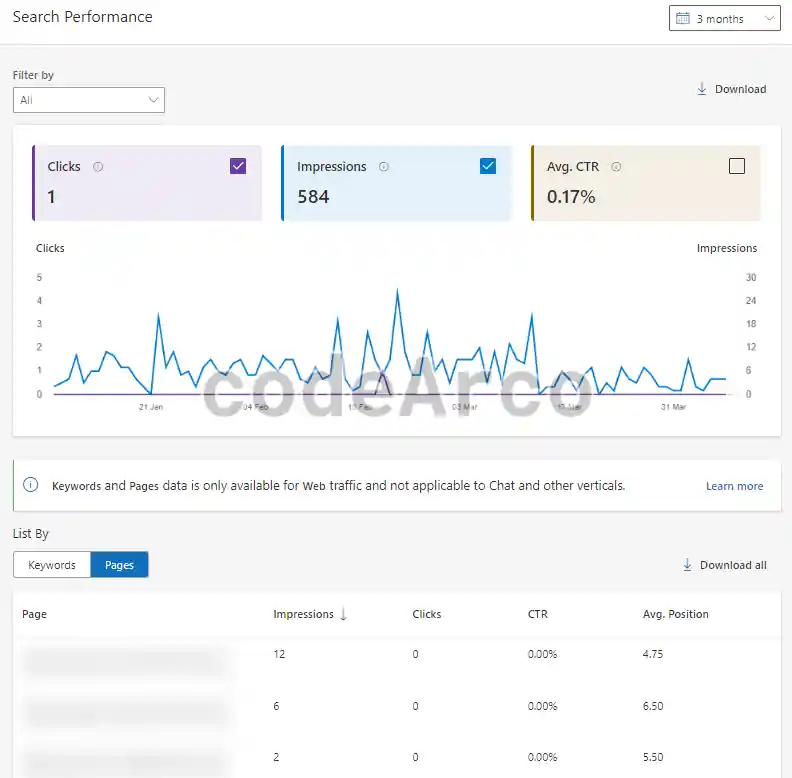This screenshot has height=778, width=792.
Task: Click the download arrow icon beside Download all
Action: point(687,565)
